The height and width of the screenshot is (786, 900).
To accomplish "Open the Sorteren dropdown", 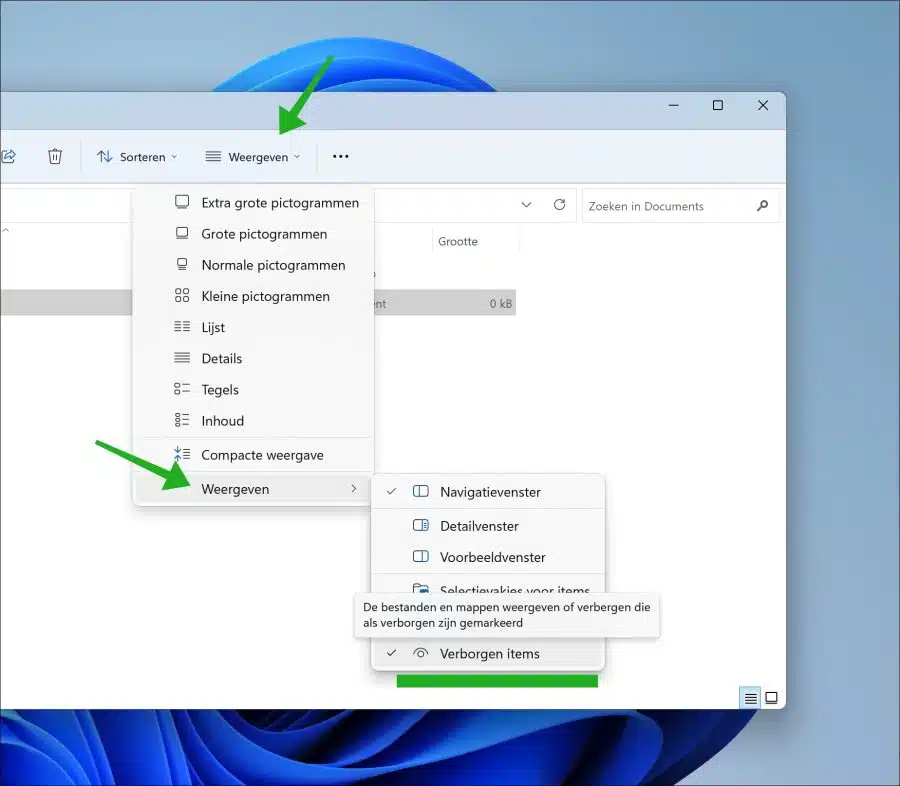I will click(x=137, y=157).
